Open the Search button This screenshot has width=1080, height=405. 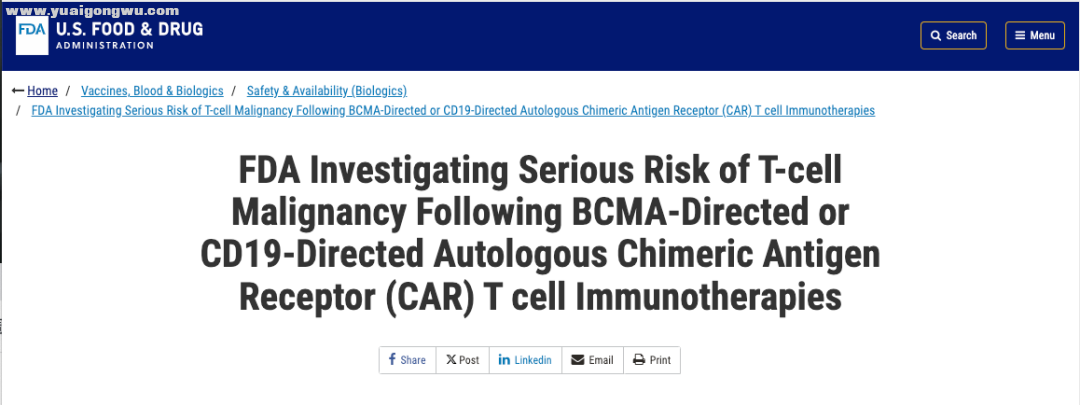point(953,36)
